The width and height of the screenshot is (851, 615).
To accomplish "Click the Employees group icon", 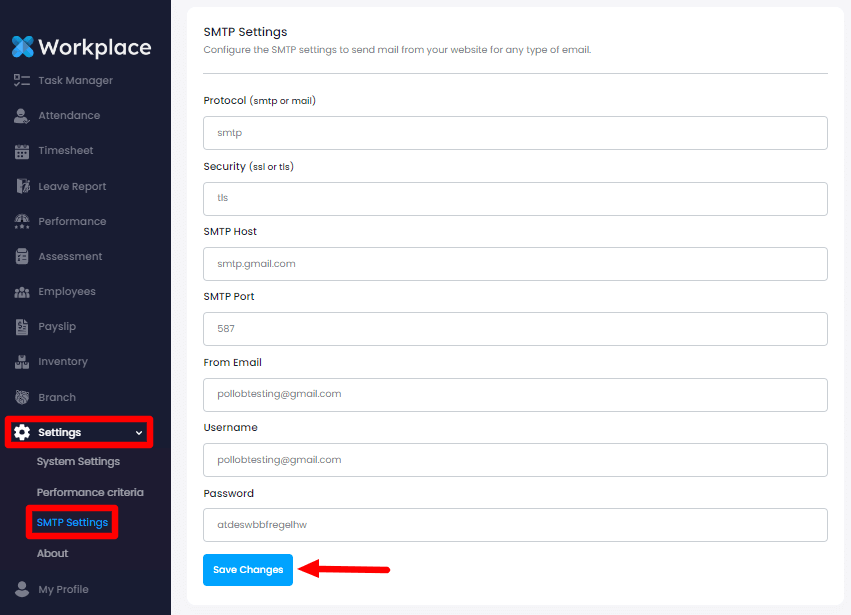I will click(22, 292).
